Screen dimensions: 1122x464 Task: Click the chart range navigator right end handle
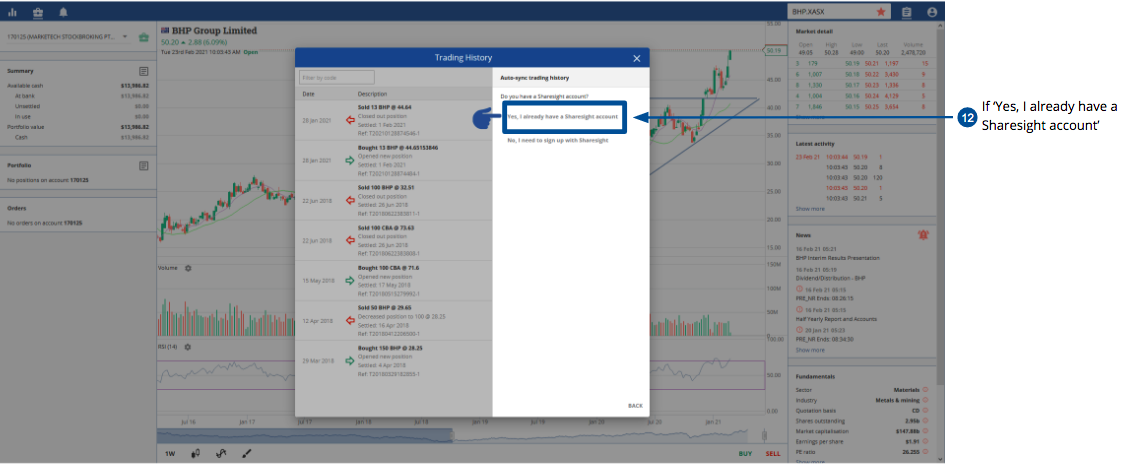[763, 435]
